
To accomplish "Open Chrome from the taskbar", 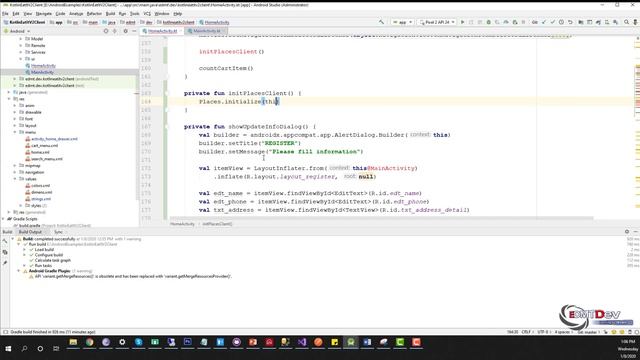I will (89, 342).
